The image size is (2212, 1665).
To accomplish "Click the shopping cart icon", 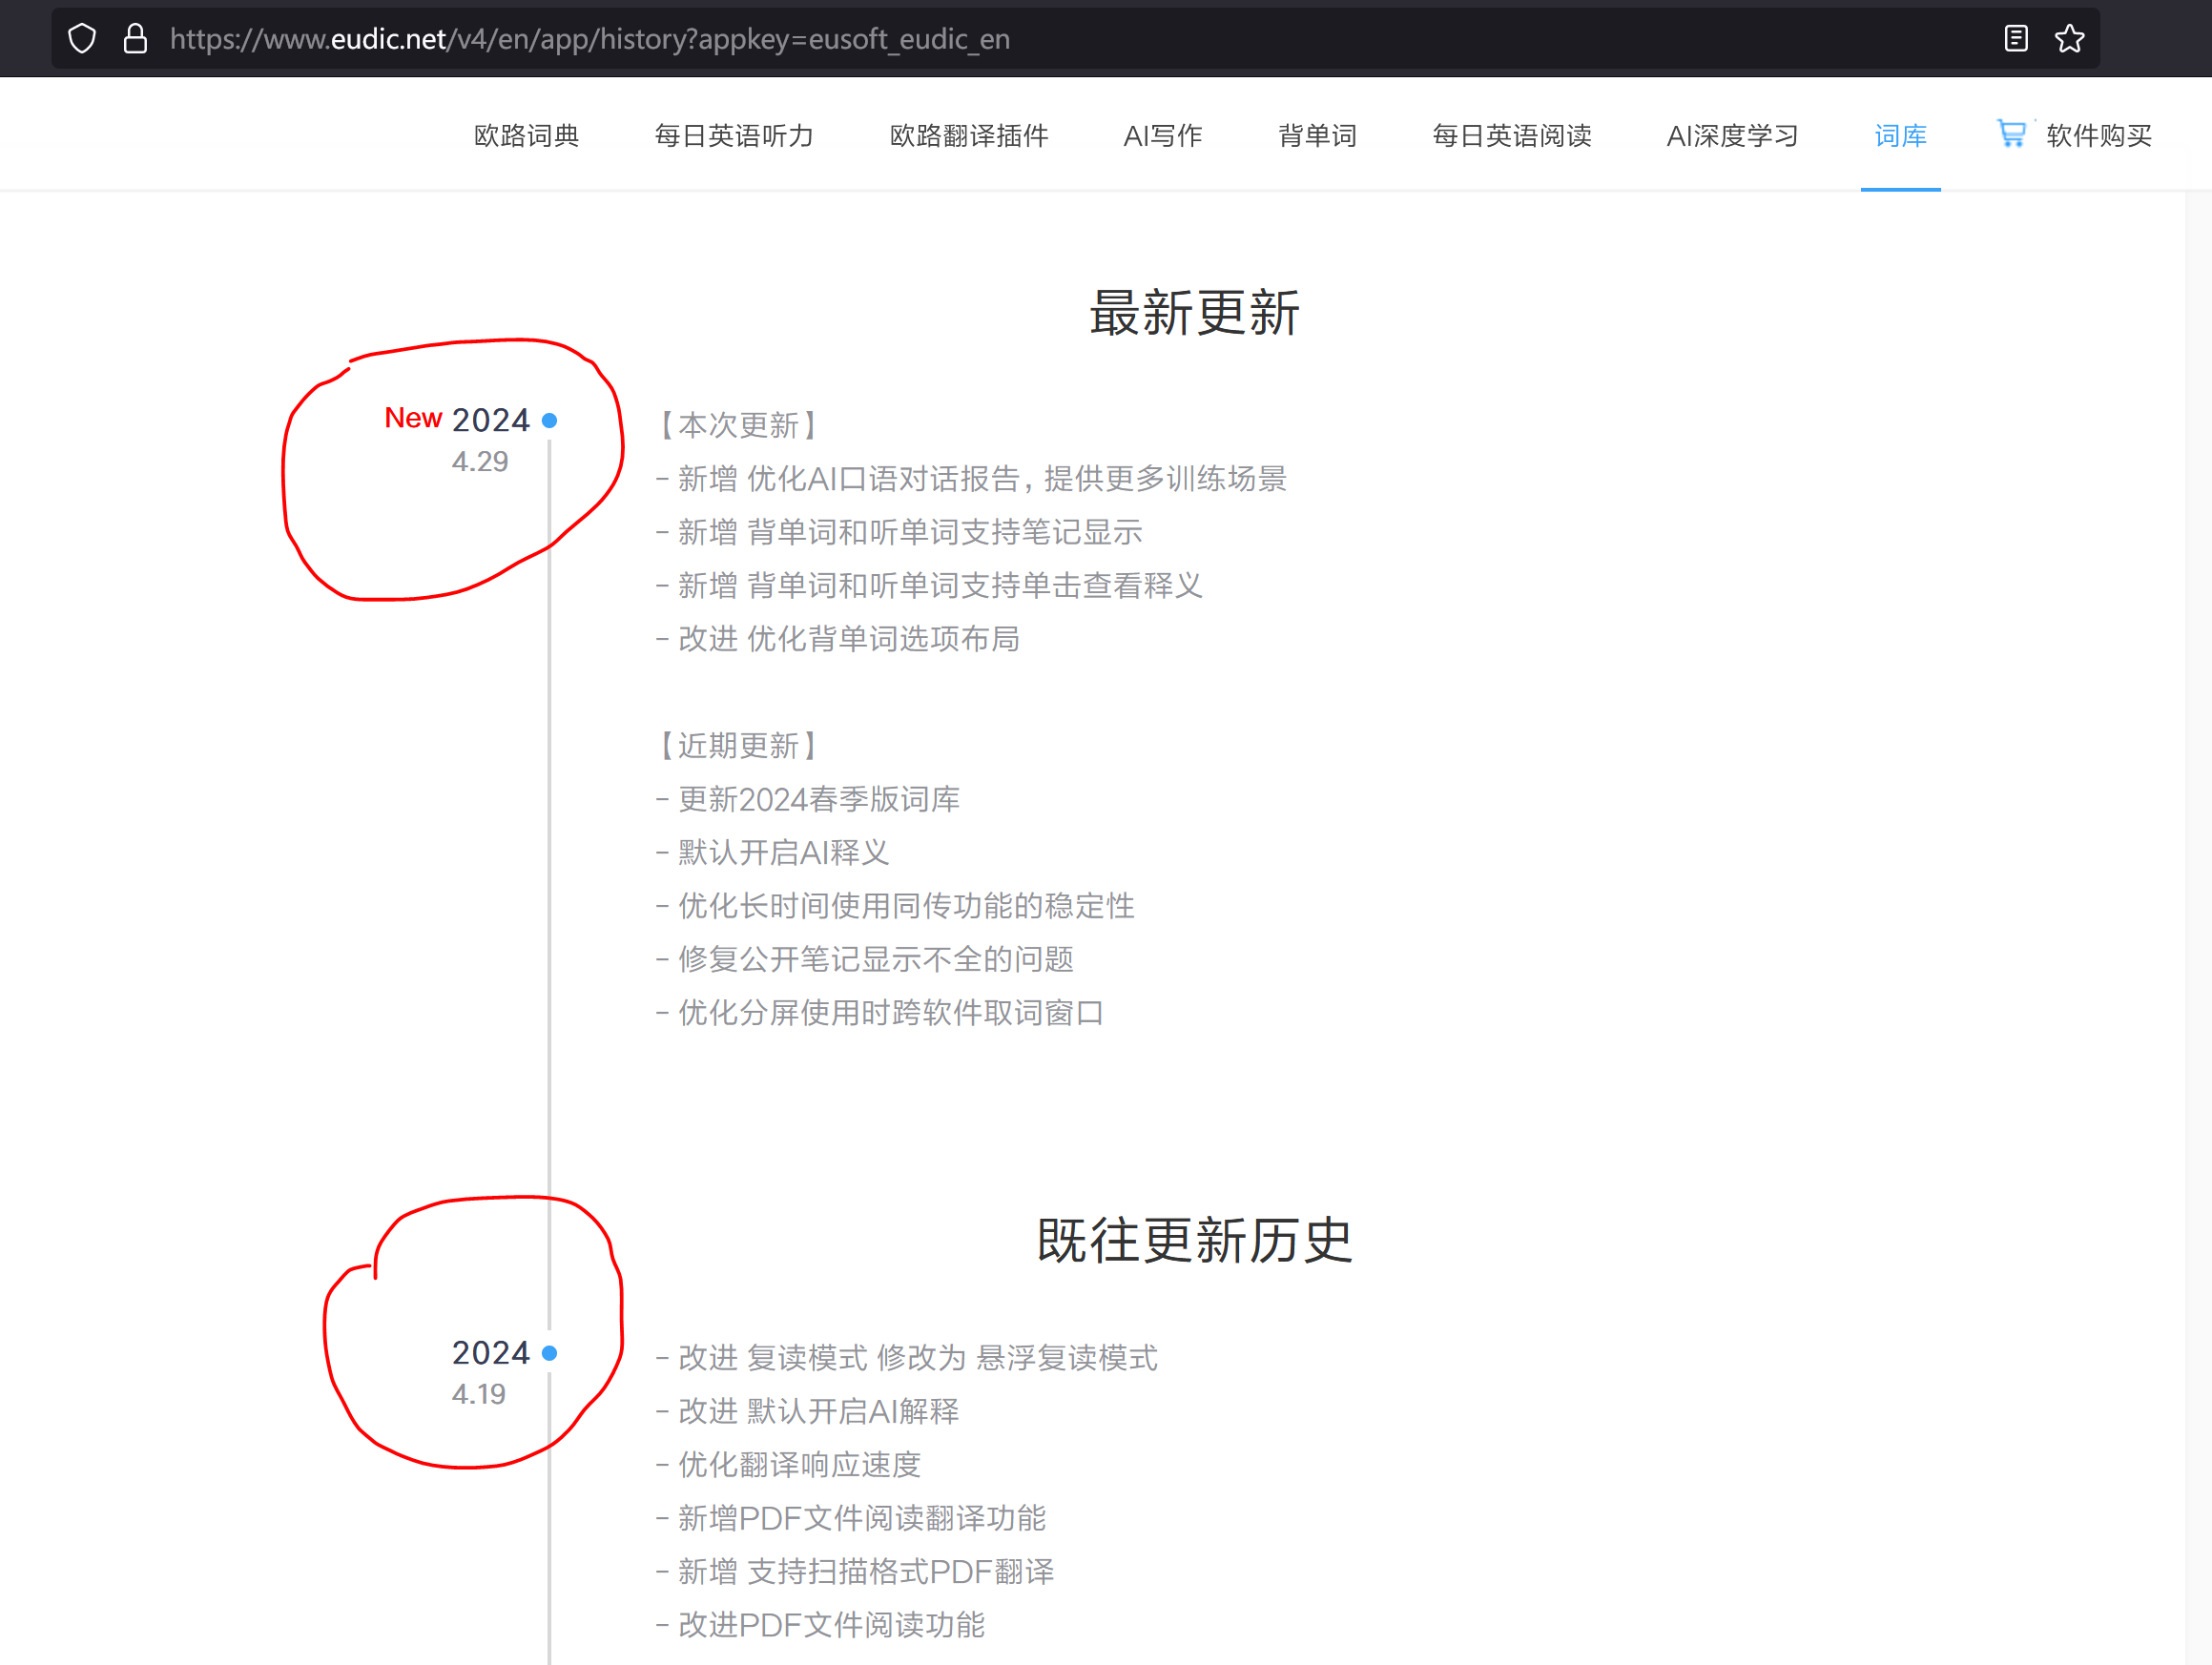I will (2011, 133).
